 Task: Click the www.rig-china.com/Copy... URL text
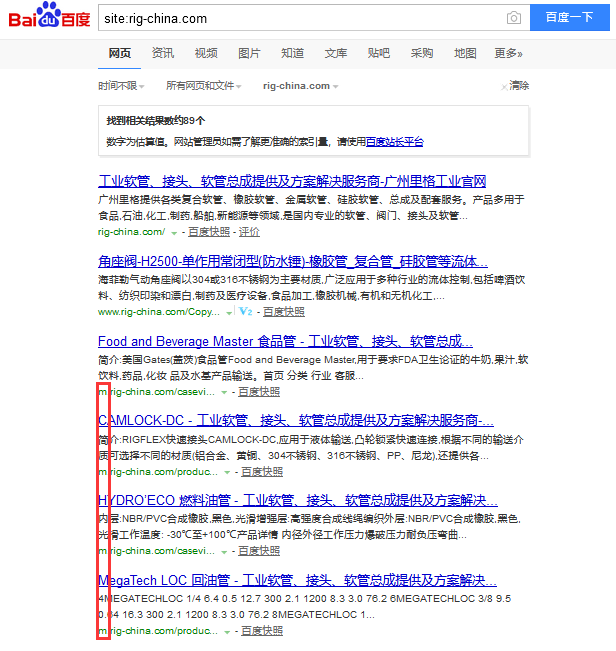click(x=159, y=312)
